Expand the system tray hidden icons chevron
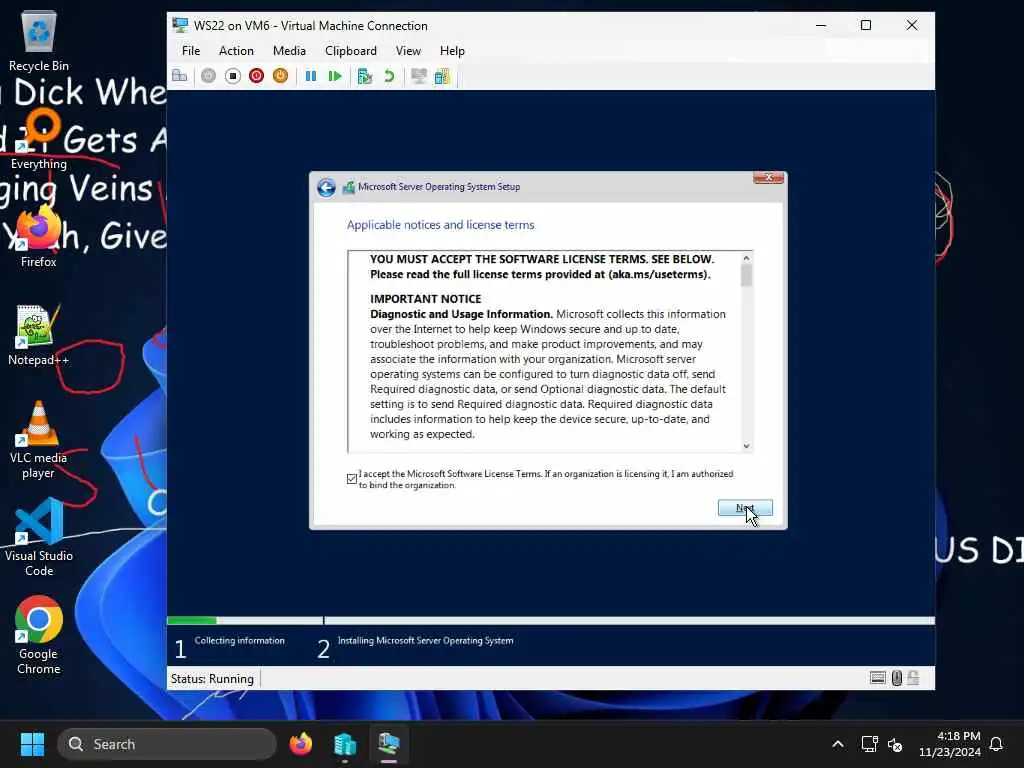 (x=838, y=744)
